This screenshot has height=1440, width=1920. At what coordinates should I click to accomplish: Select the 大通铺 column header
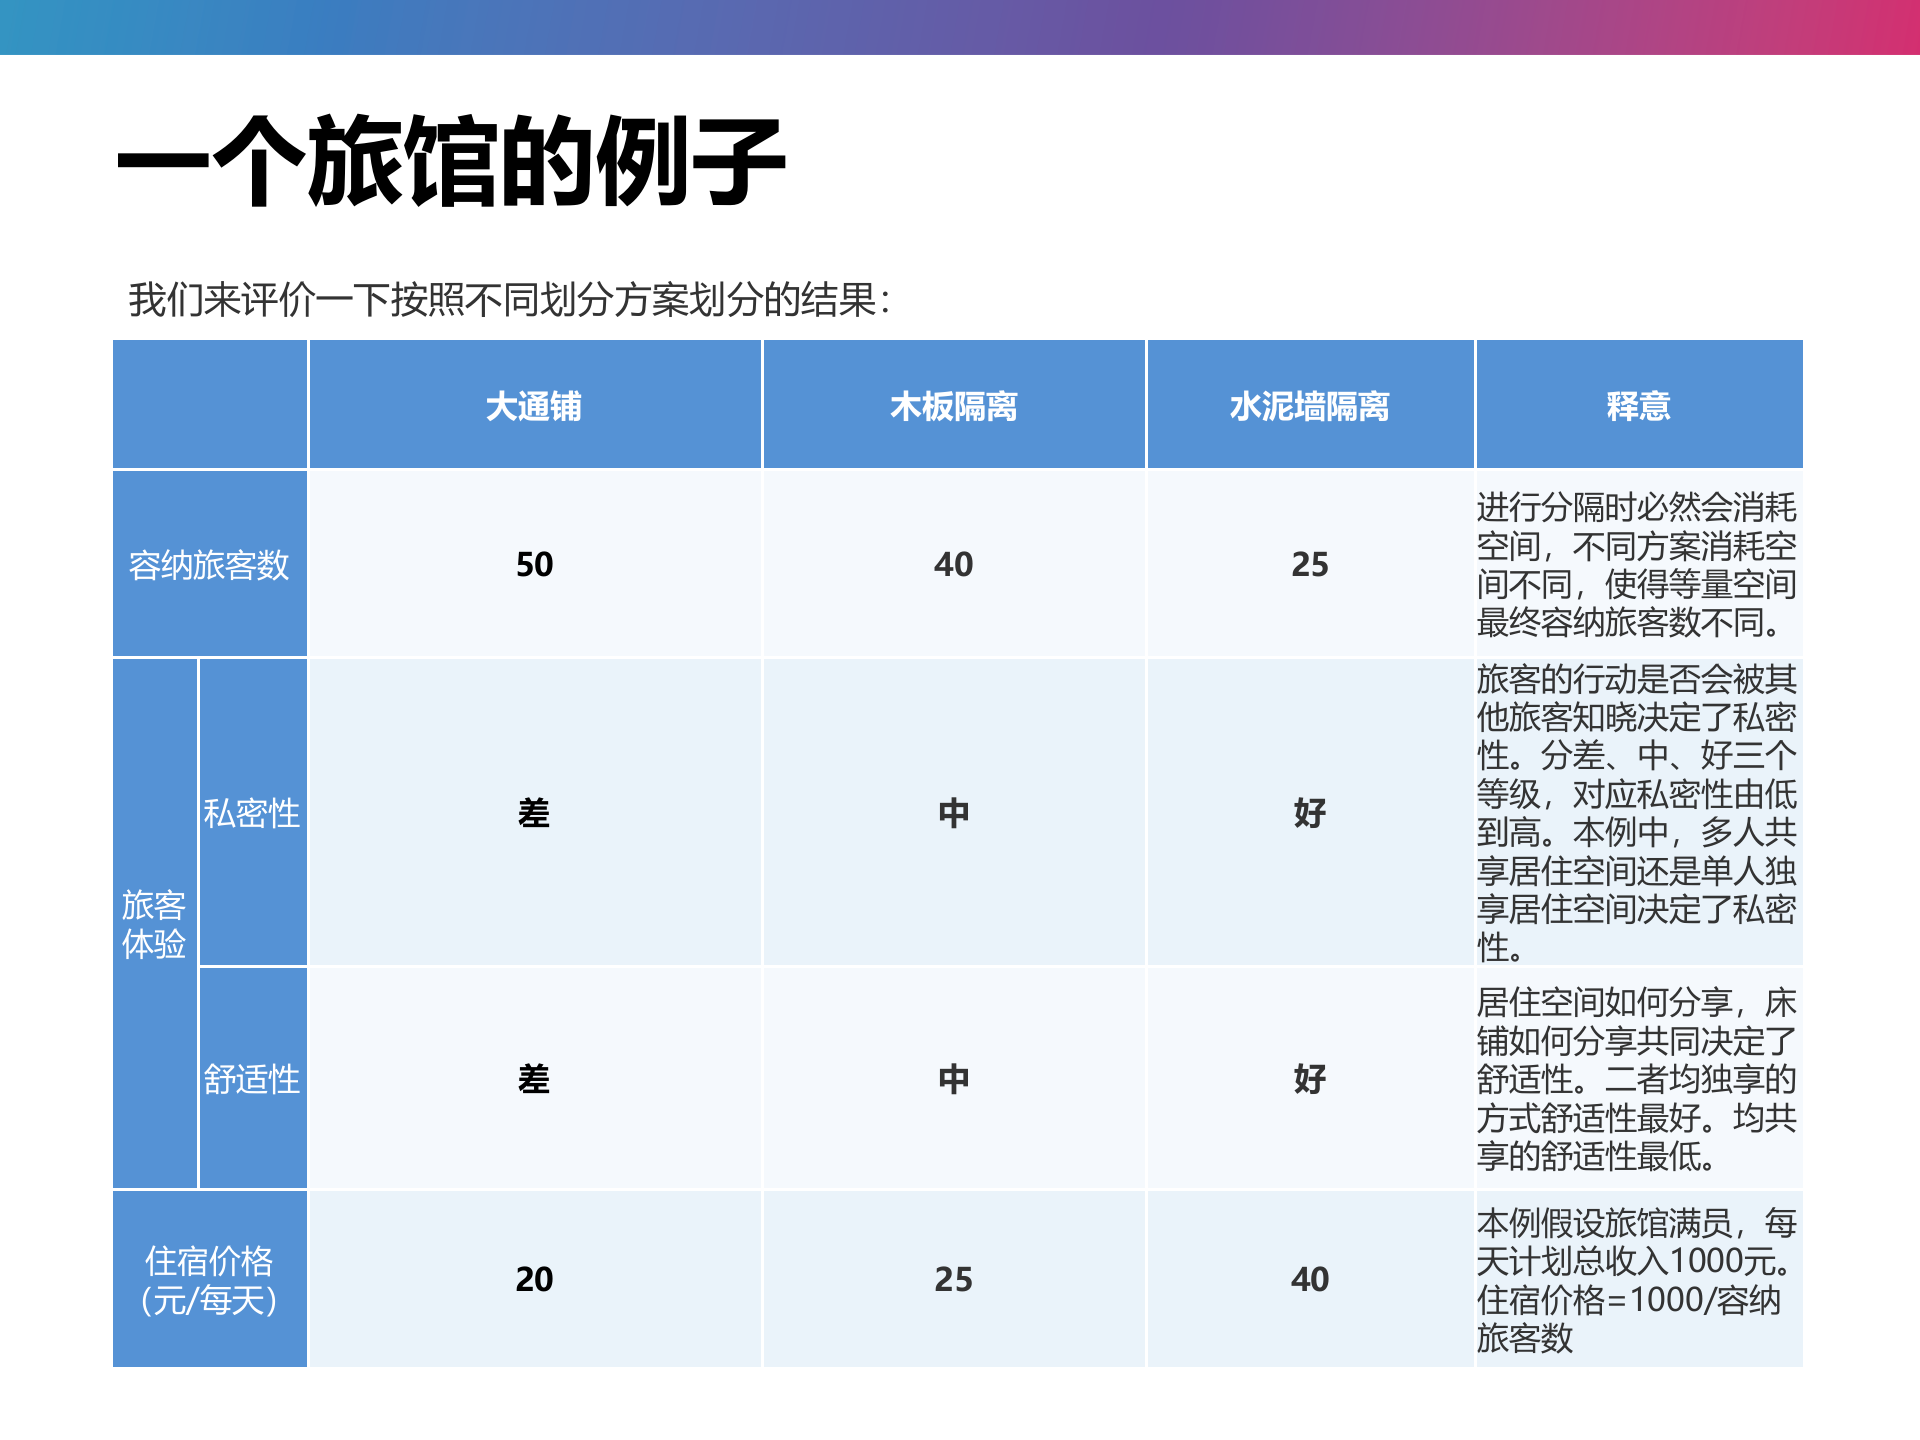[x=535, y=403]
